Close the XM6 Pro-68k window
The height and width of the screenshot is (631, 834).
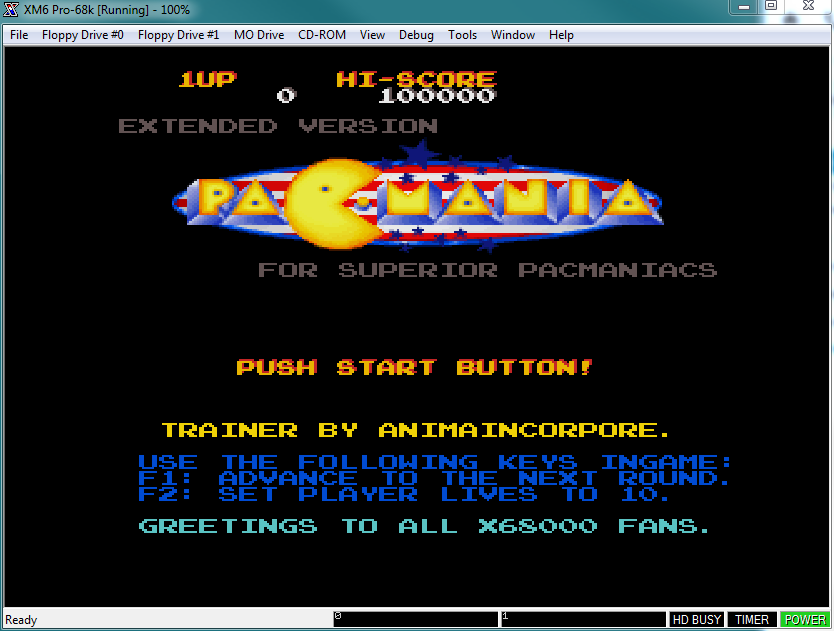(x=808, y=6)
